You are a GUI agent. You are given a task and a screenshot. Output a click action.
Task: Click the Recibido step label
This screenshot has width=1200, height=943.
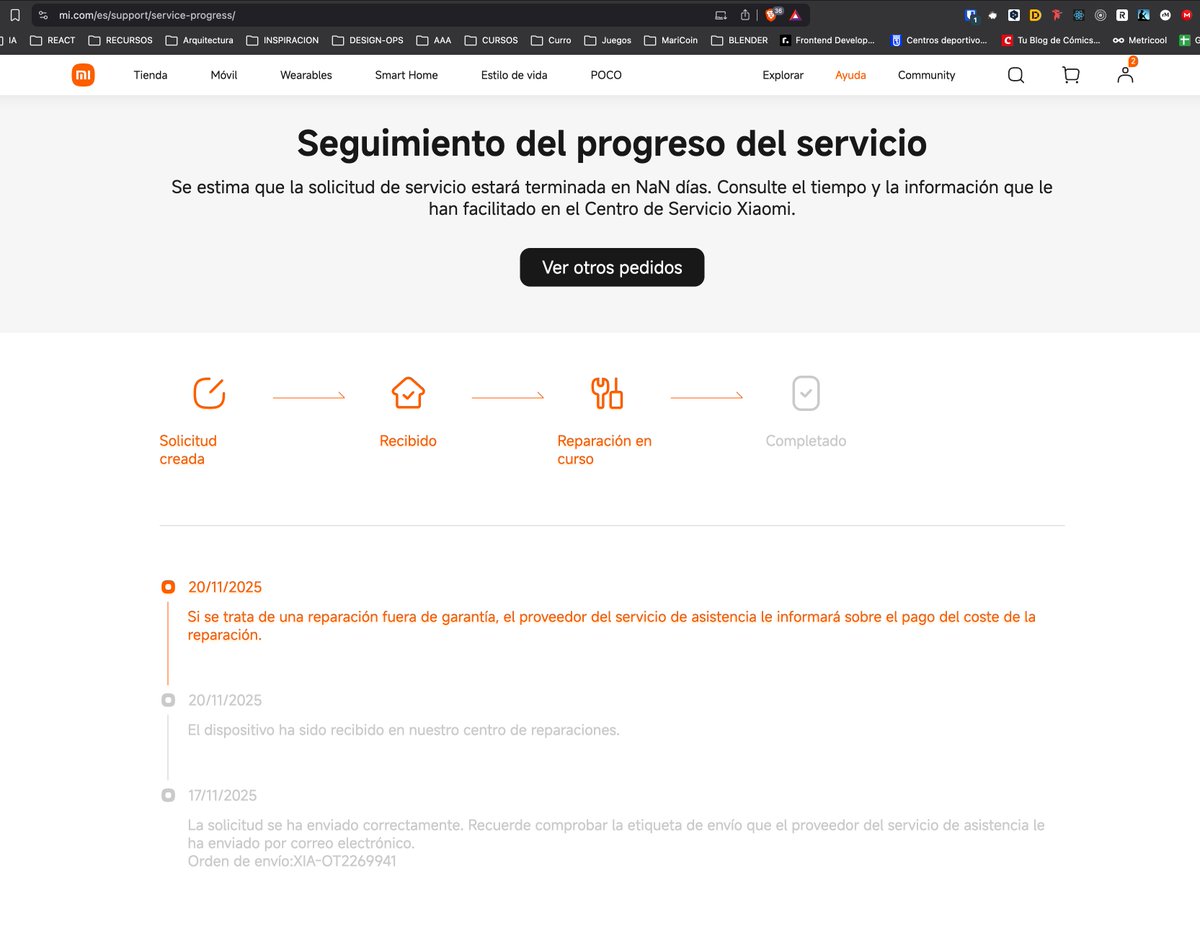408,441
